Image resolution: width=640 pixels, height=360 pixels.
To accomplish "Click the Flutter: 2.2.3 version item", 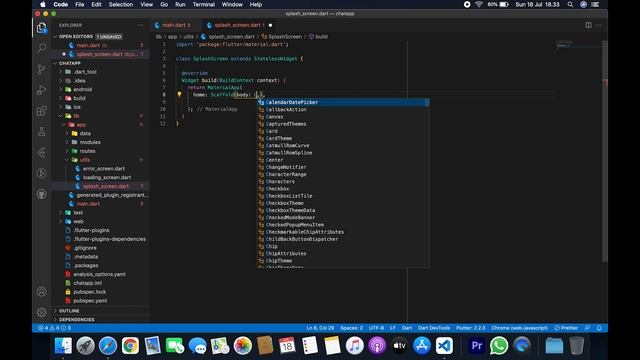I will [471, 328].
